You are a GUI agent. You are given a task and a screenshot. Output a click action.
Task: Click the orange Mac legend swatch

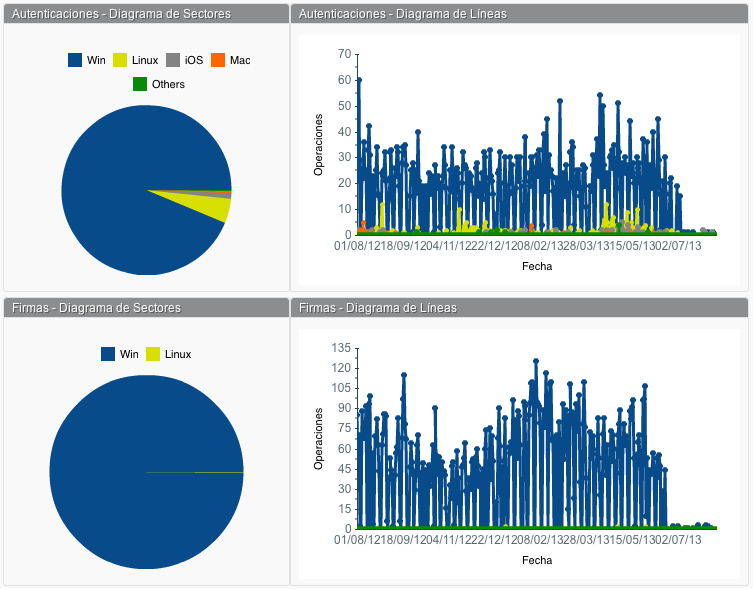[218, 60]
